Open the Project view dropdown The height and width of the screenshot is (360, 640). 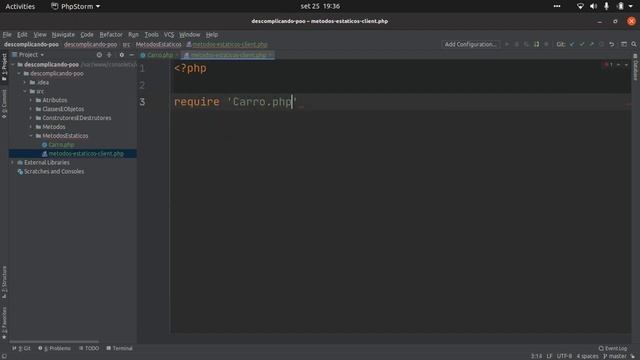pyautogui.click(x=28, y=55)
